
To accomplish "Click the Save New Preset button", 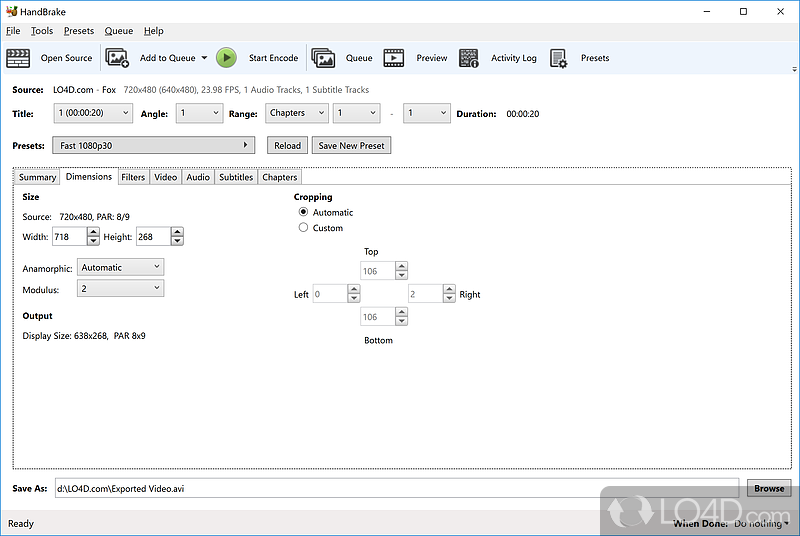I will click(x=352, y=145).
